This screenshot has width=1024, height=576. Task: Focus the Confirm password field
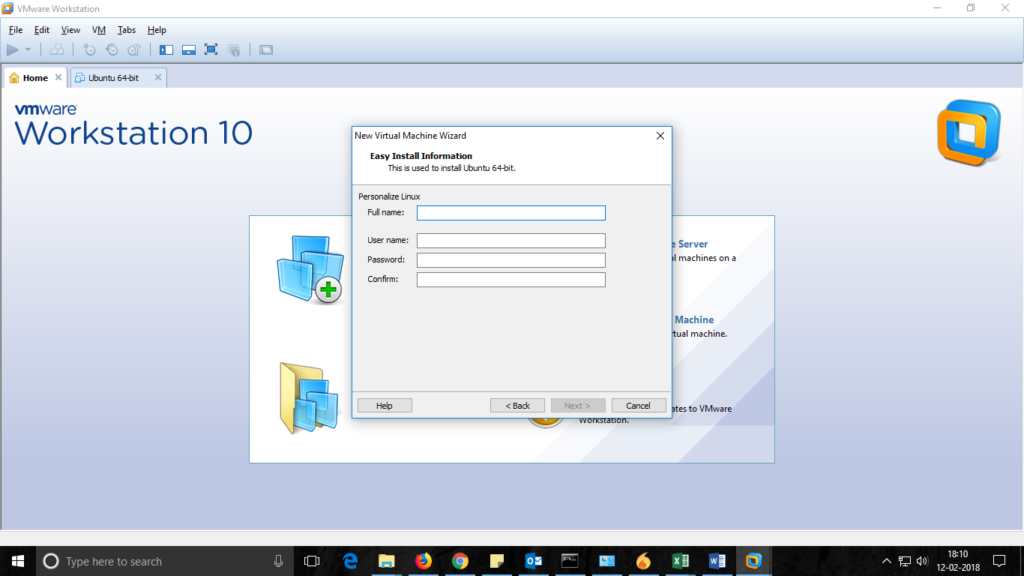tap(511, 279)
